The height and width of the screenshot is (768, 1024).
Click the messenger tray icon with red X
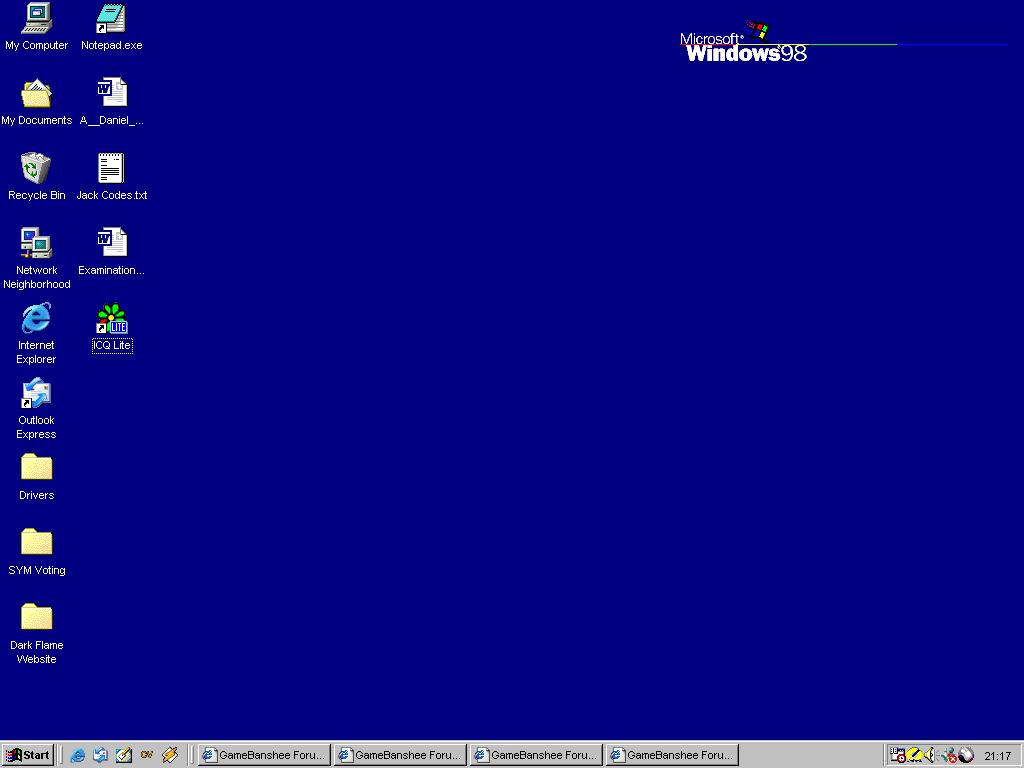pyautogui.click(x=948, y=756)
